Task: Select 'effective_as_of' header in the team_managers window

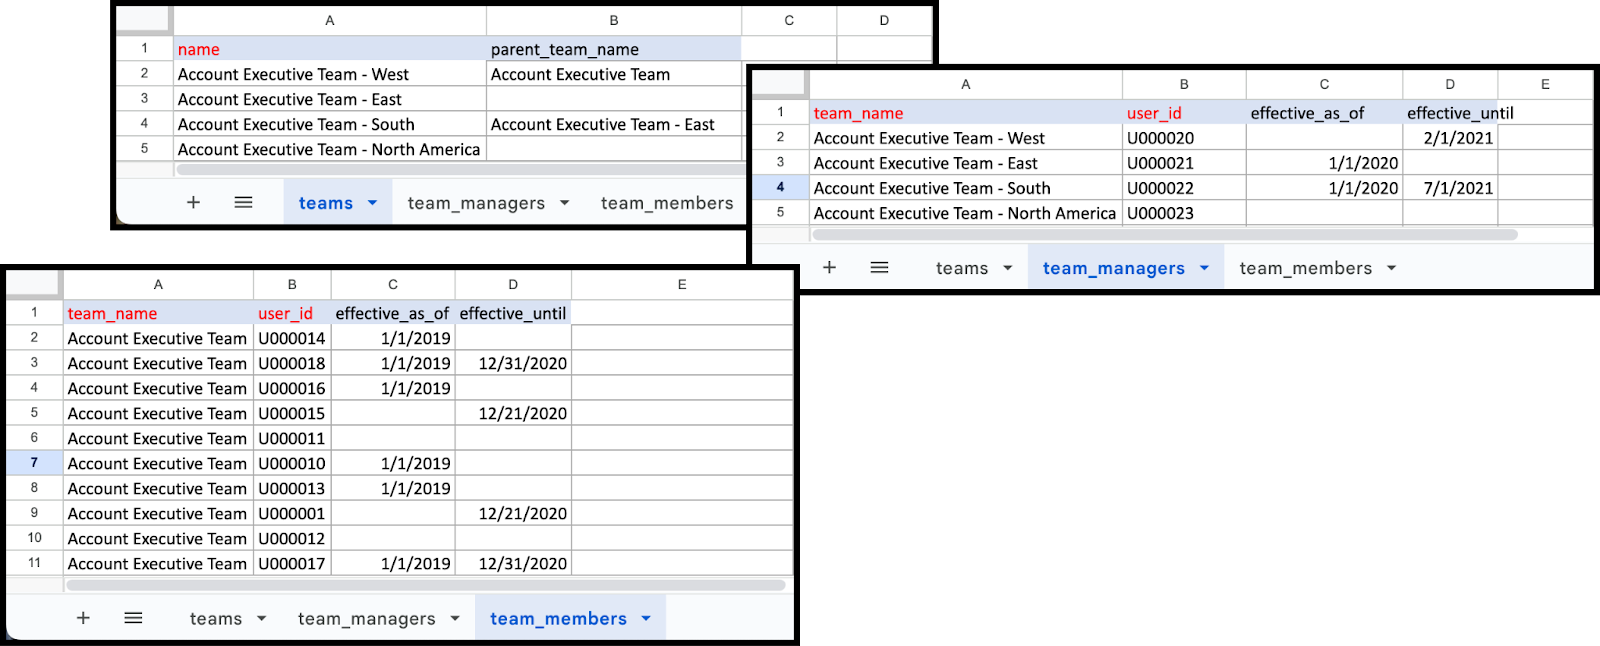Action: click(x=1324, y=113)
